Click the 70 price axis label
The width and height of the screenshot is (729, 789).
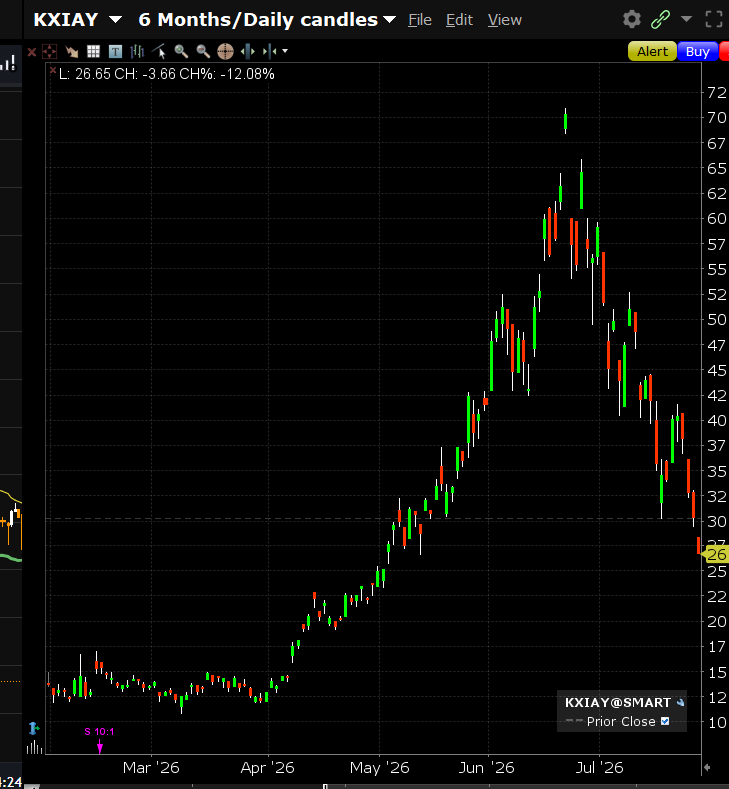pos(717,118)
